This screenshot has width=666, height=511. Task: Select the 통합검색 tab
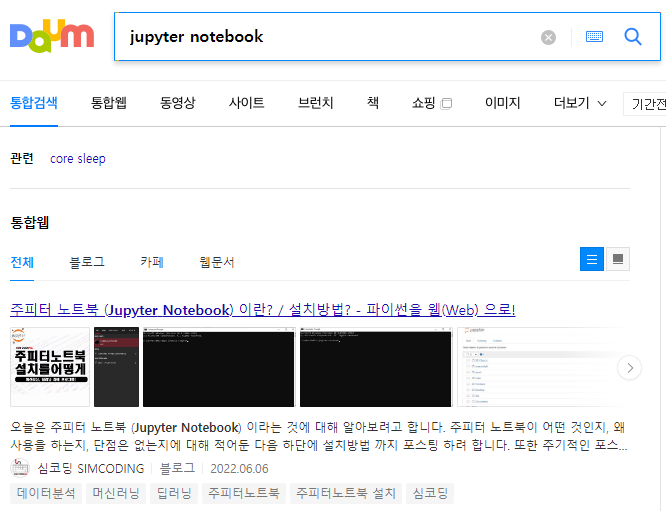(x=34, y=103)
